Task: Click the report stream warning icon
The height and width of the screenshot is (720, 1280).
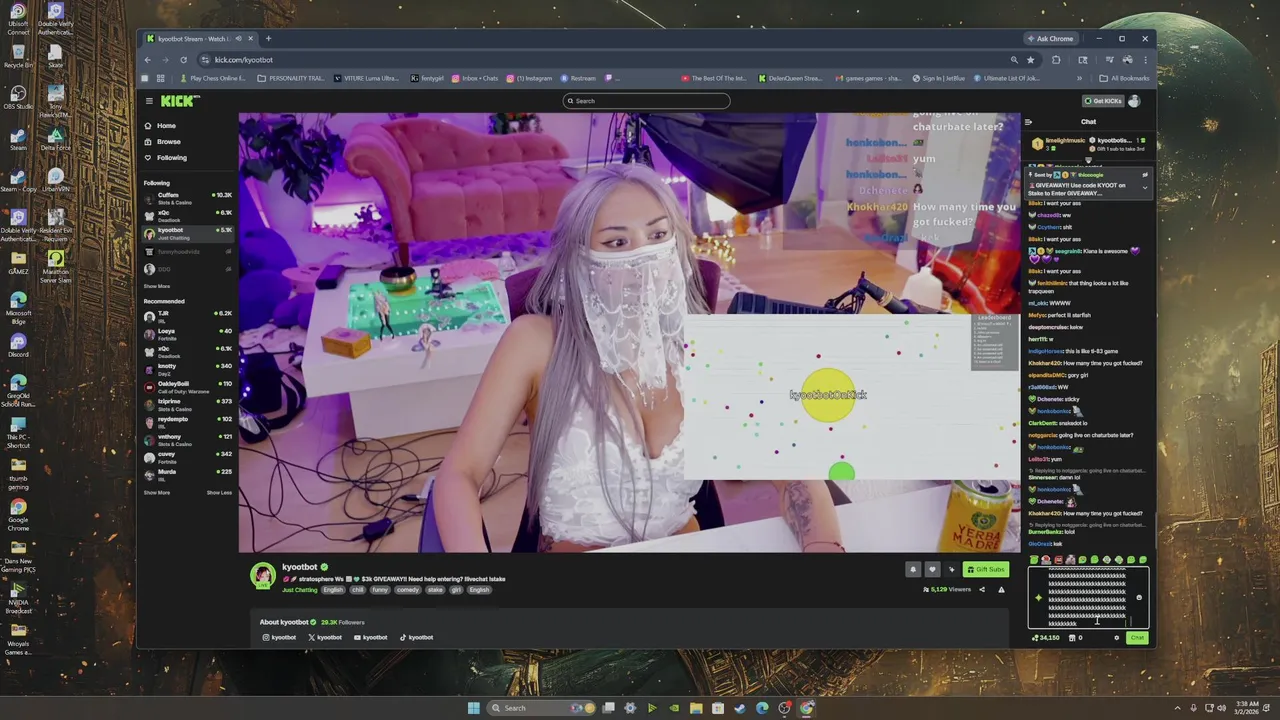Action: coord(1001,590)
